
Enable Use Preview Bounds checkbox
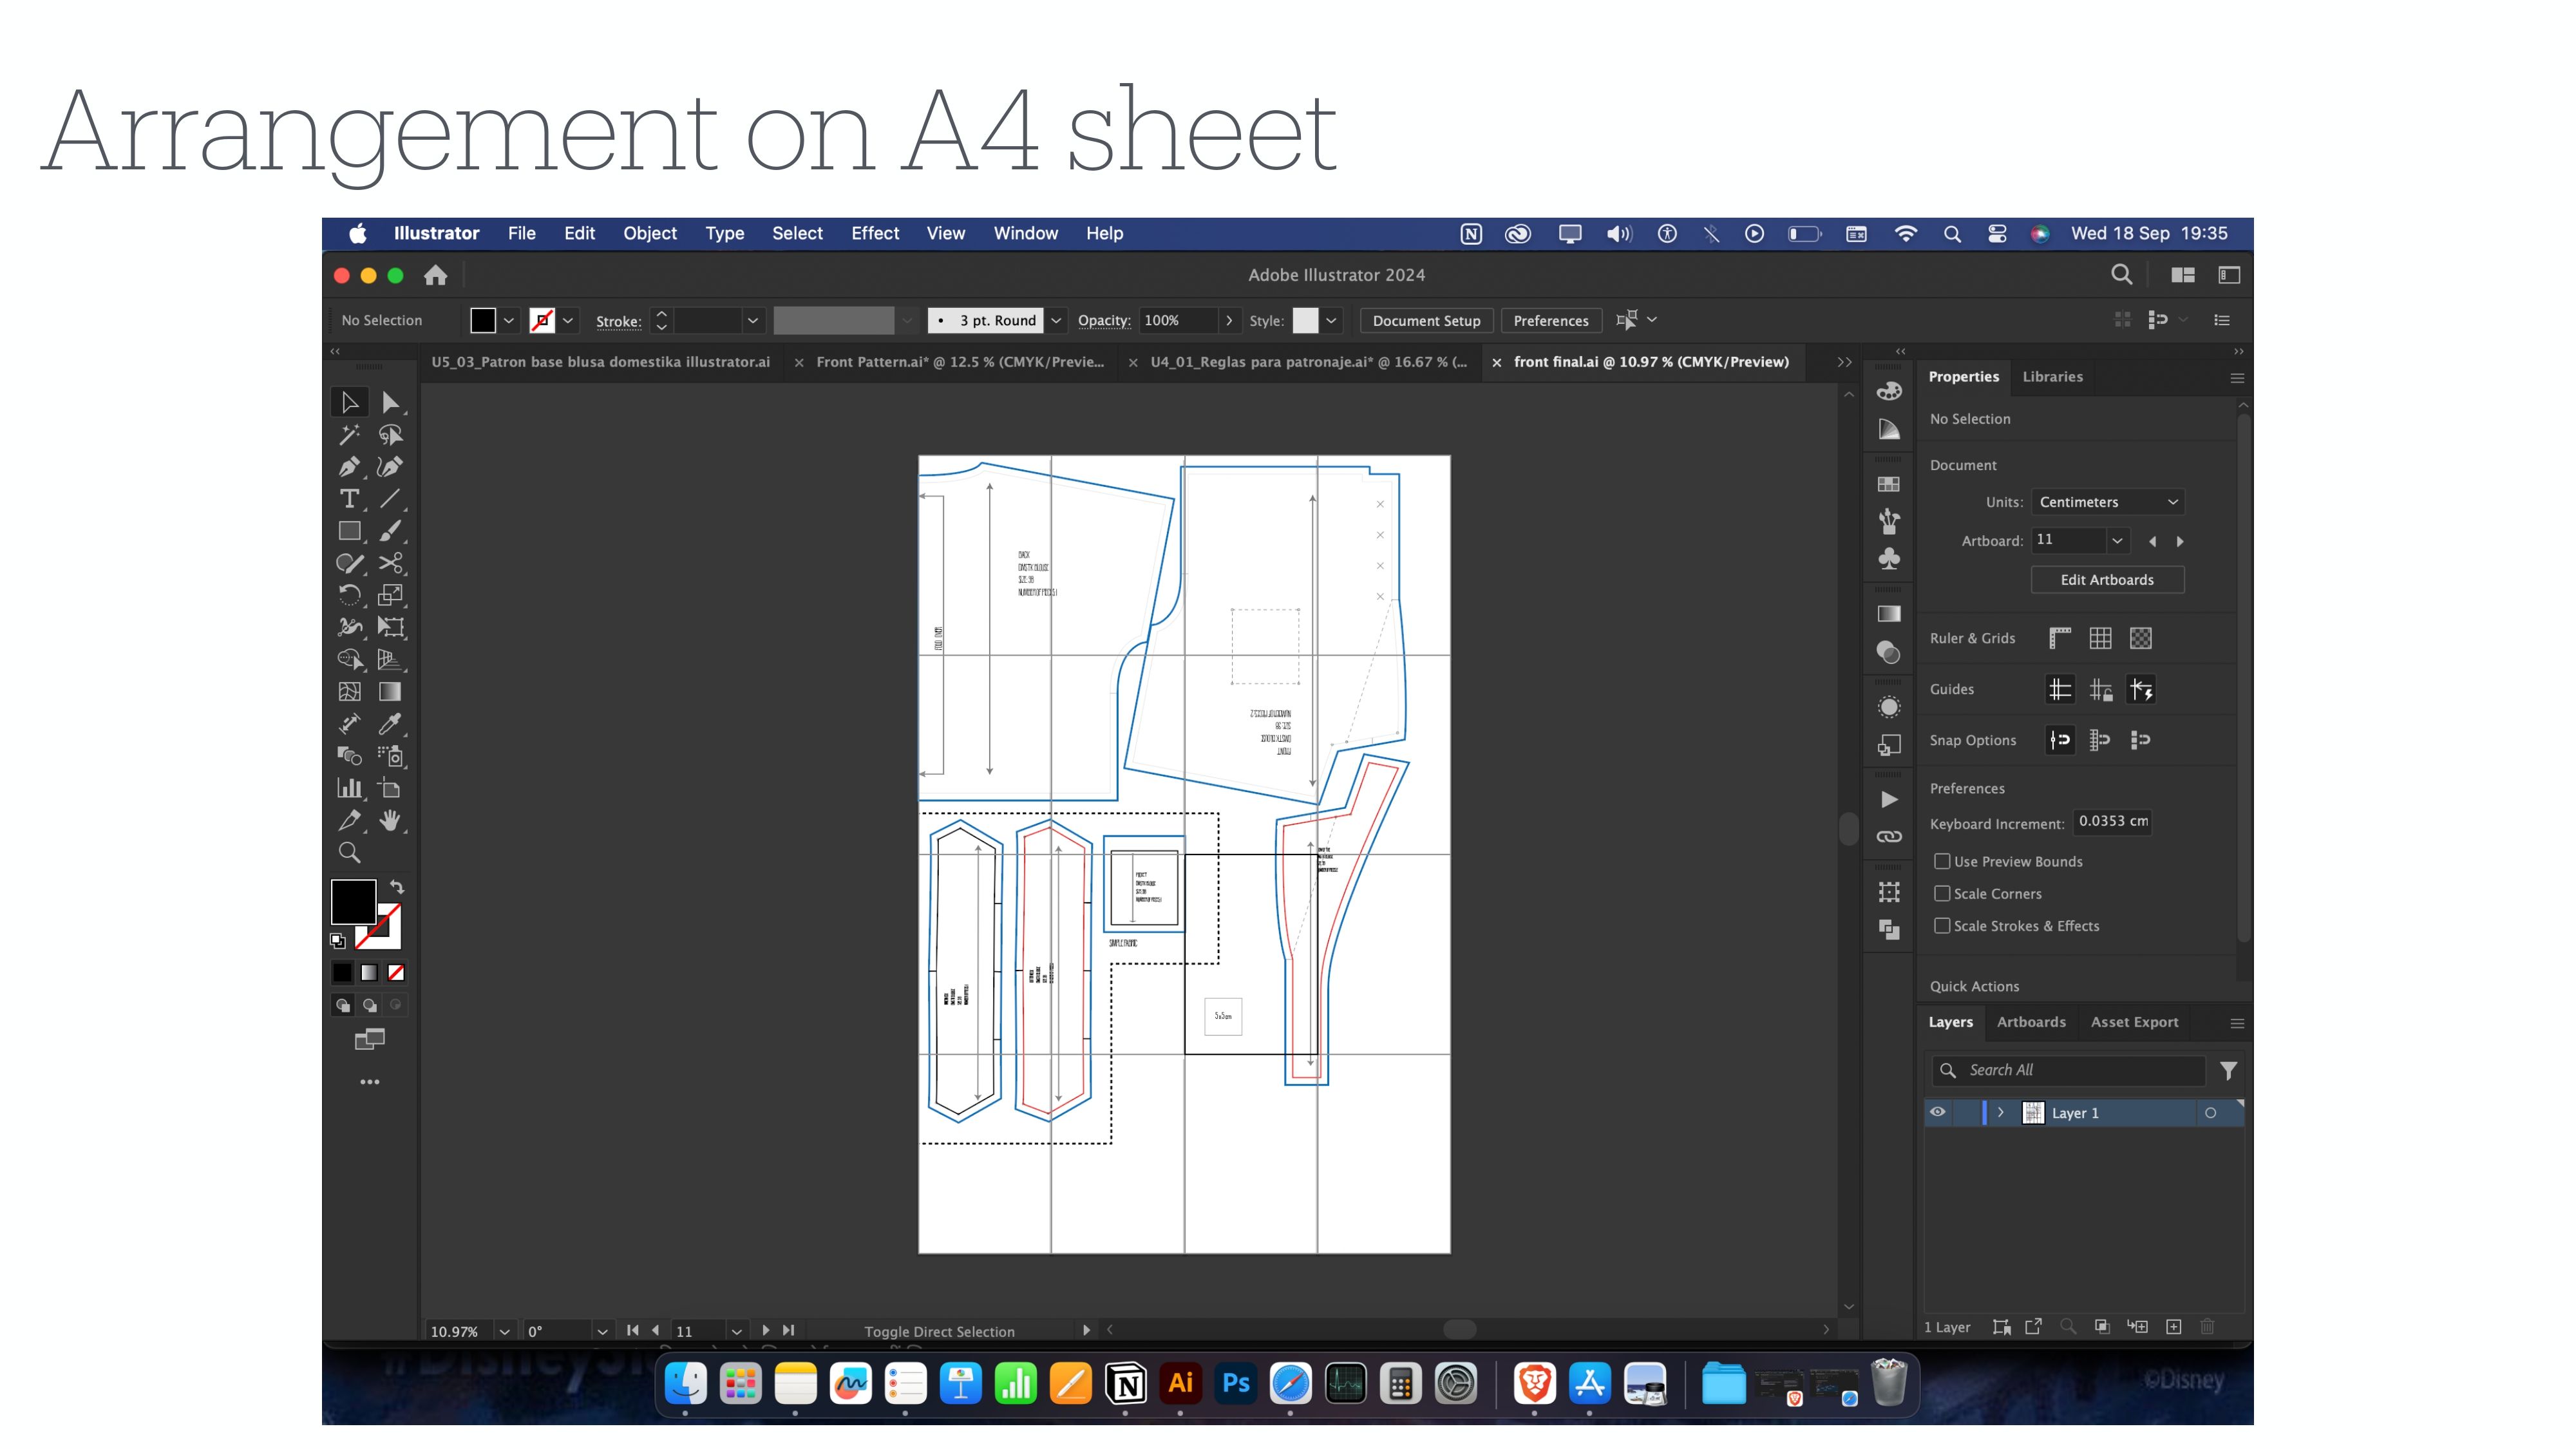click(x=1942, y=861)
